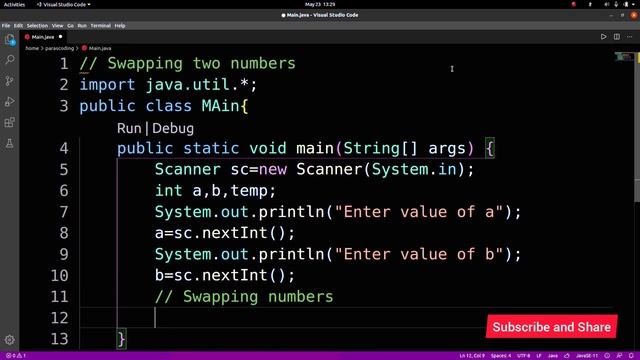Click the comment '// Swapping two numbers'
The height and width of the screenshot is (360, 640).
pos(187,64)
